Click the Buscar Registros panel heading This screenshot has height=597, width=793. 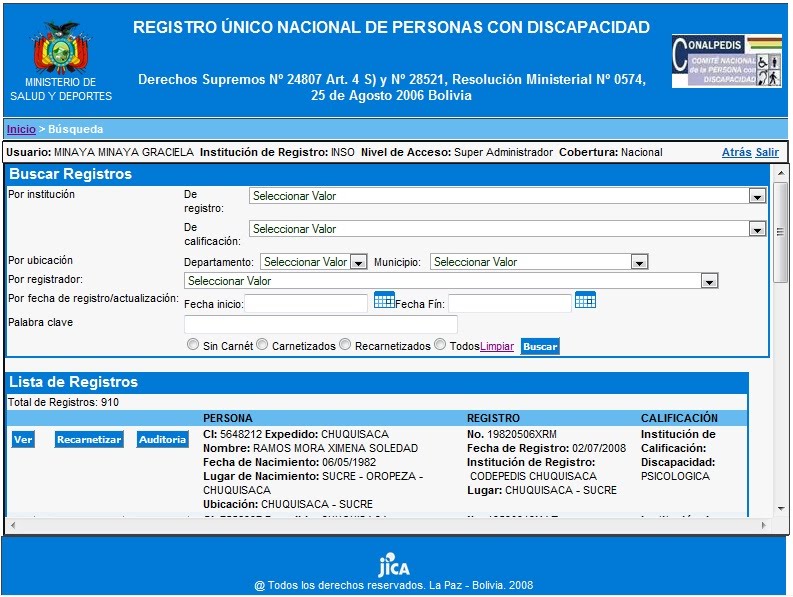[x=70, y=174]
